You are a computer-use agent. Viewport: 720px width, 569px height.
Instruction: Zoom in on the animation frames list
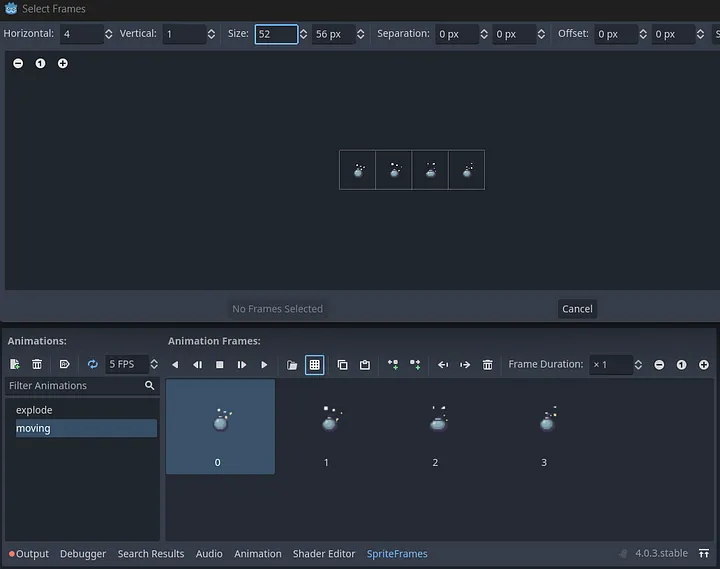pos(703,365)
